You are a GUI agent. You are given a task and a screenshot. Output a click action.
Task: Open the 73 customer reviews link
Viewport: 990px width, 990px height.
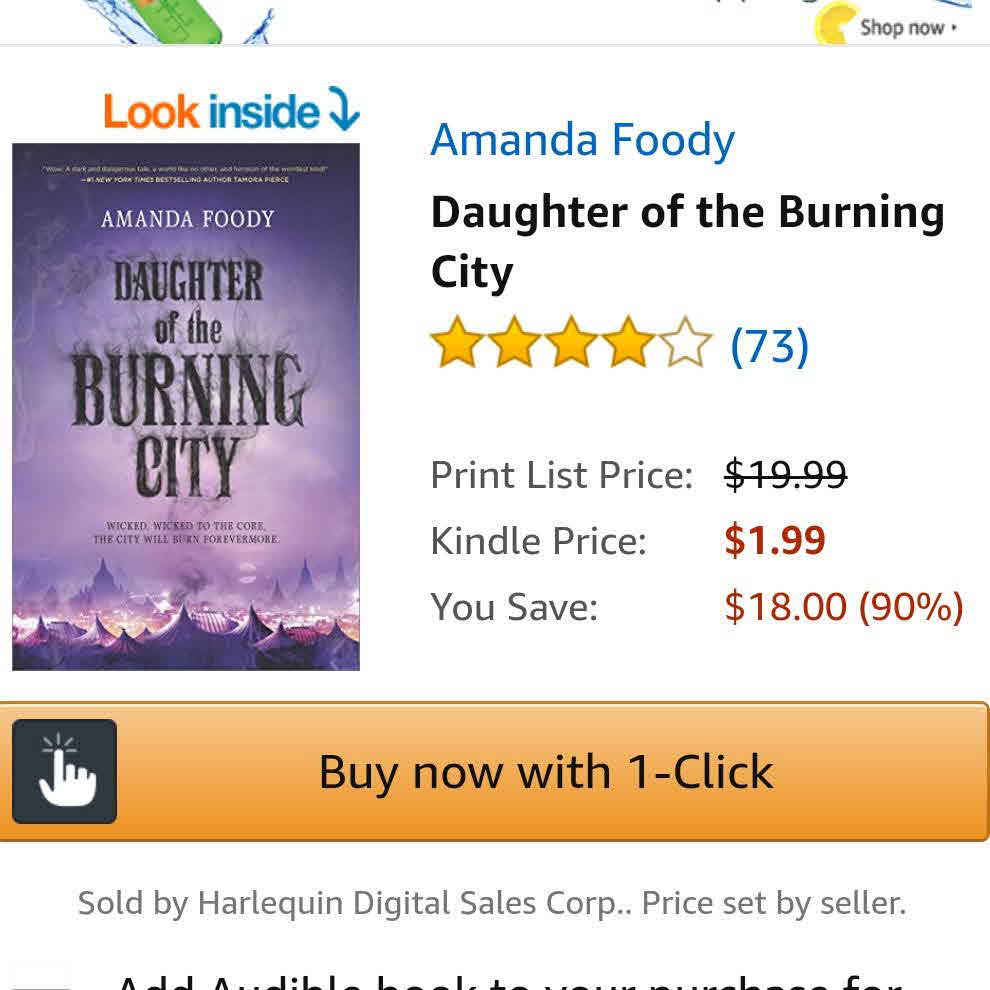click(769, 346)
